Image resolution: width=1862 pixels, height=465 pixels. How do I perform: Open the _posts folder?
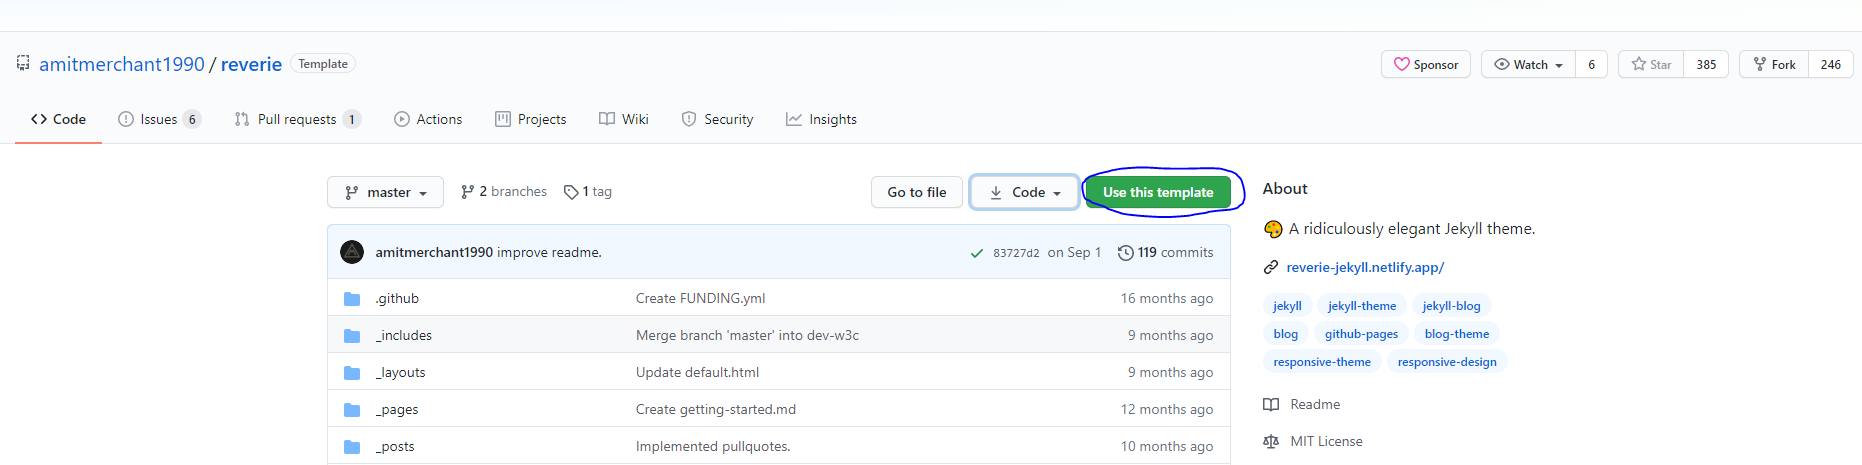click(x=395, y=446)
